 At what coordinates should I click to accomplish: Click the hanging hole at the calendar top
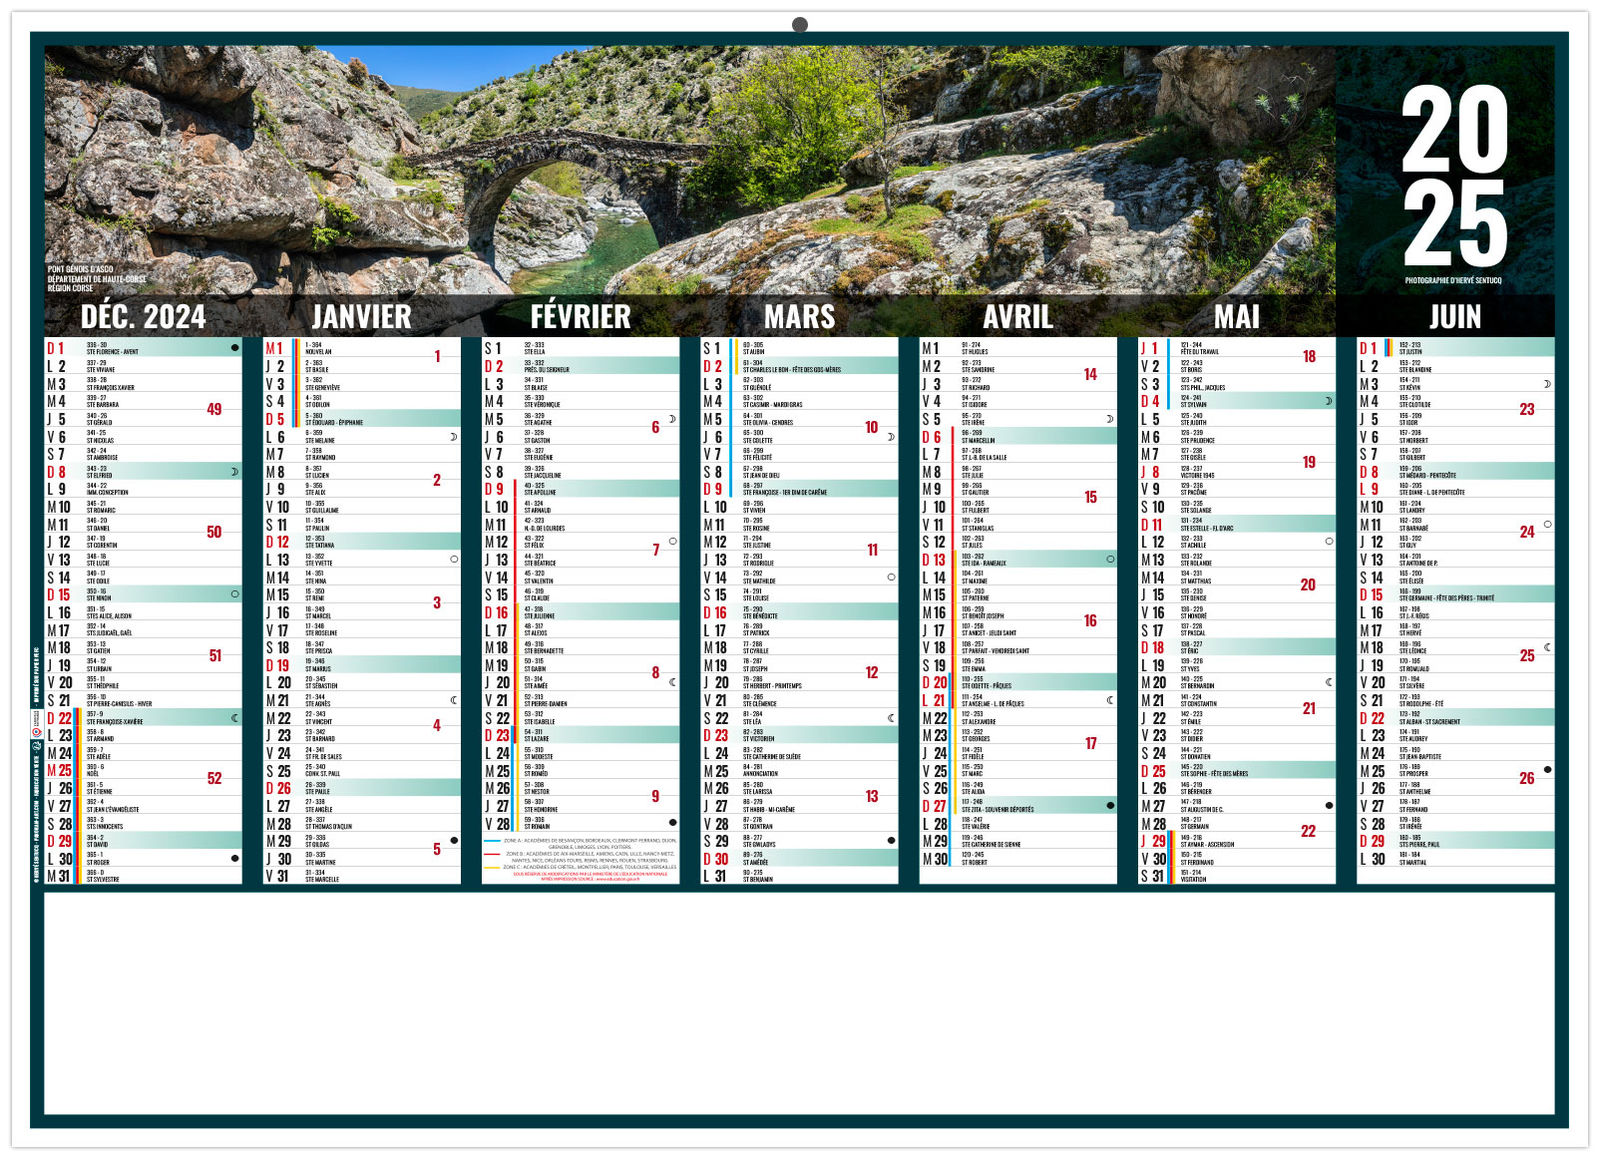coord(800,24)
